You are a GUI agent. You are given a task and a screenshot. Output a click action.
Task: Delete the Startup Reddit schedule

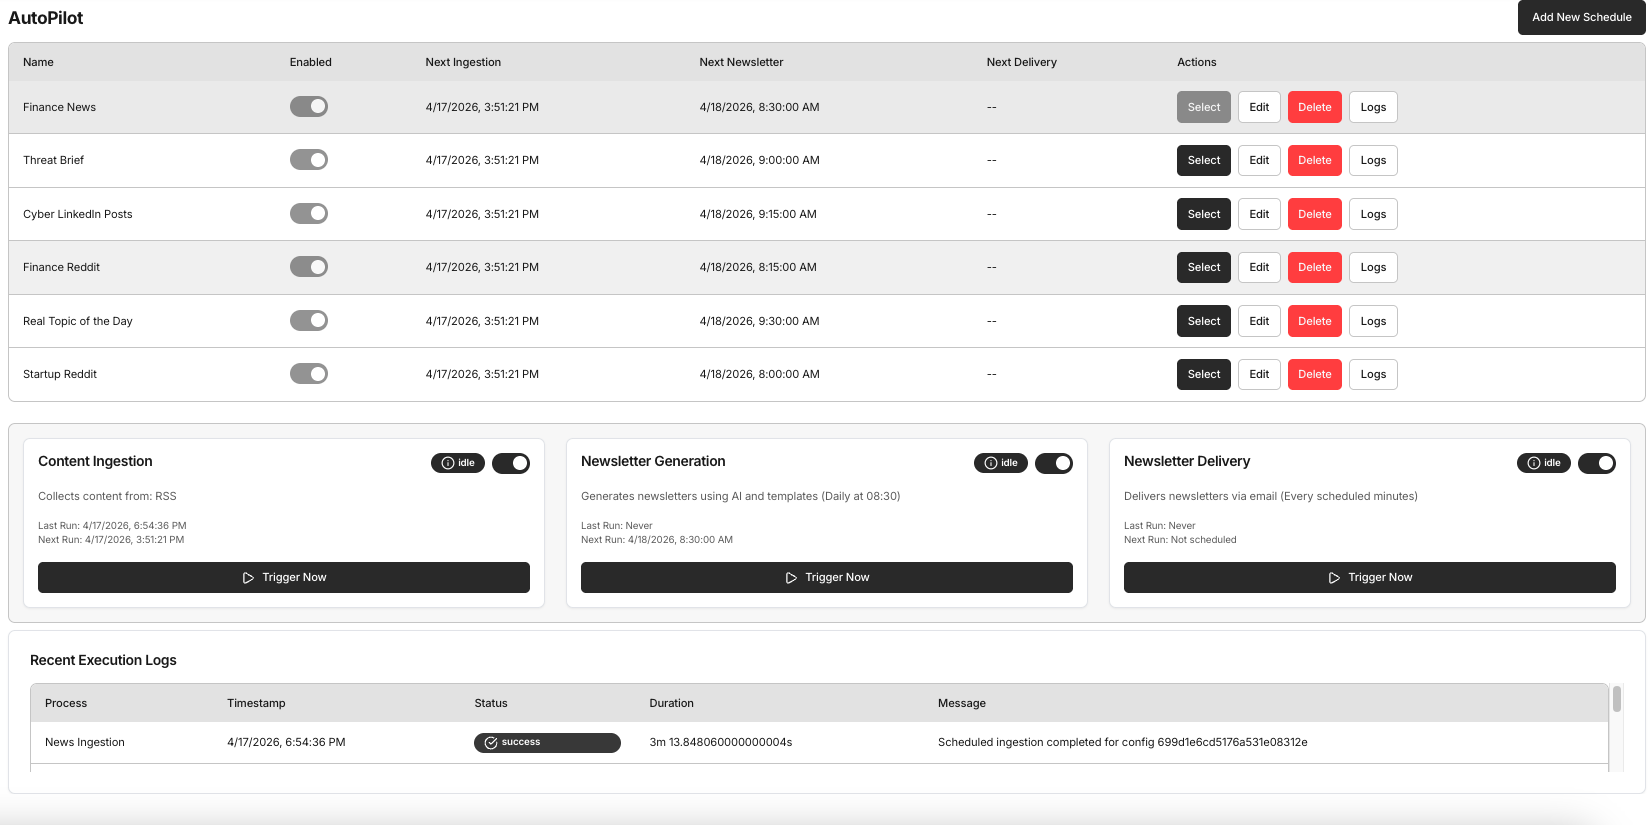[1315, 374]
